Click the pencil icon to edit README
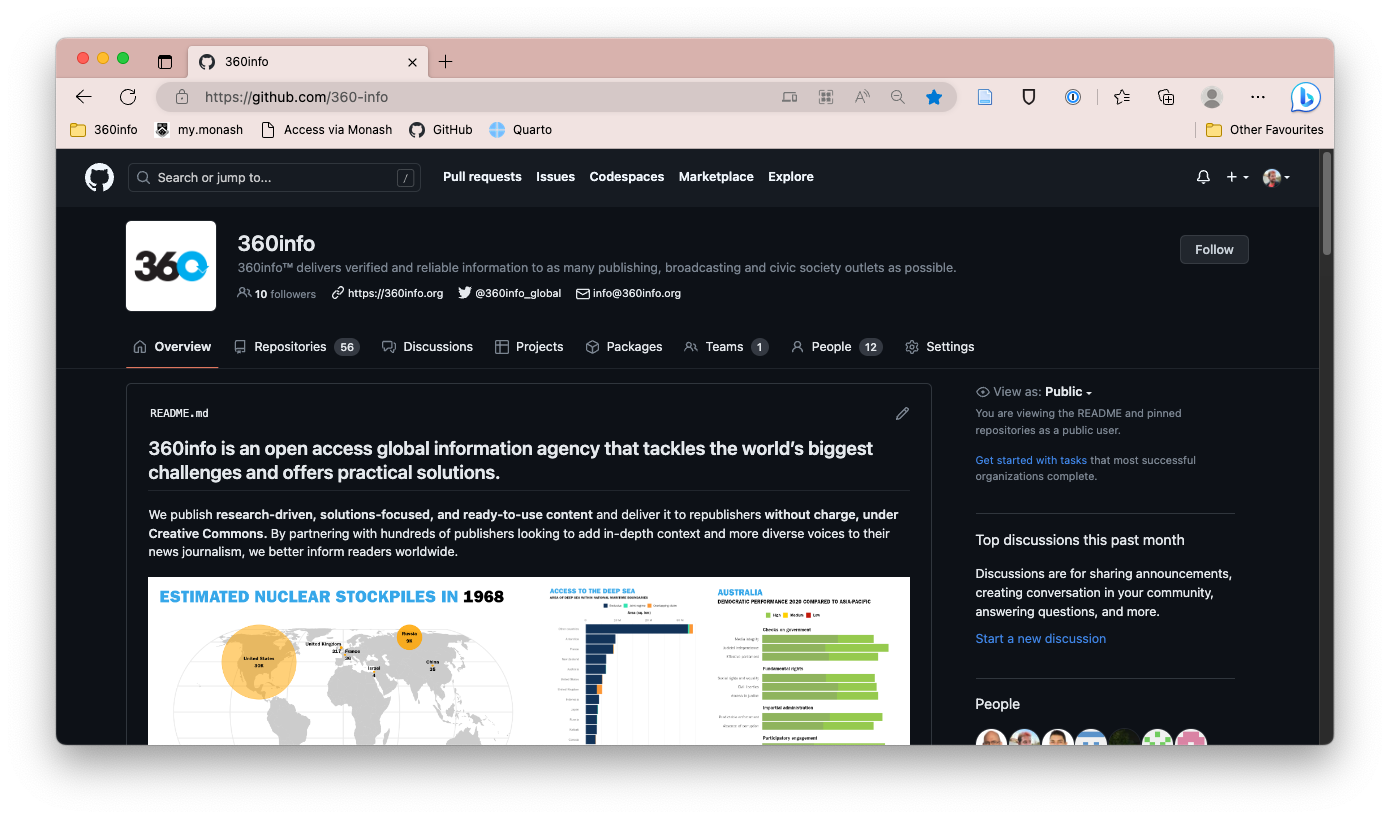This screenshot has width=1390, height=819. pyautogui.click(x=902, y=413)
